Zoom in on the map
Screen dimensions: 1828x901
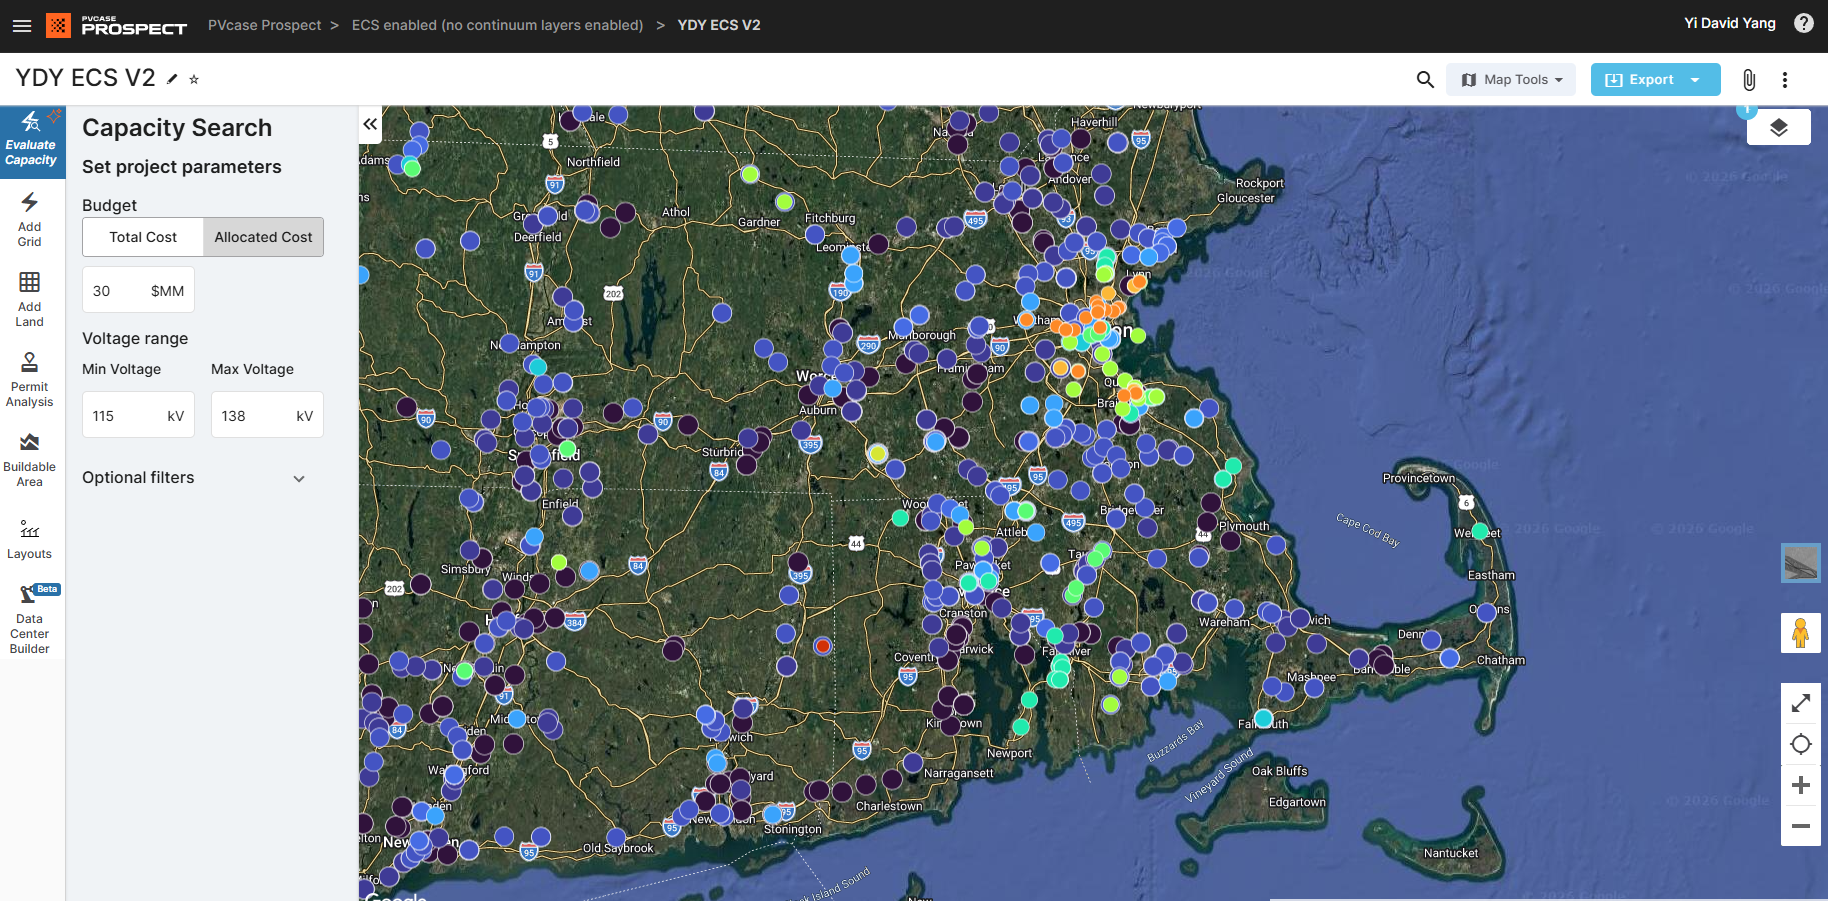click(1801, 785)
